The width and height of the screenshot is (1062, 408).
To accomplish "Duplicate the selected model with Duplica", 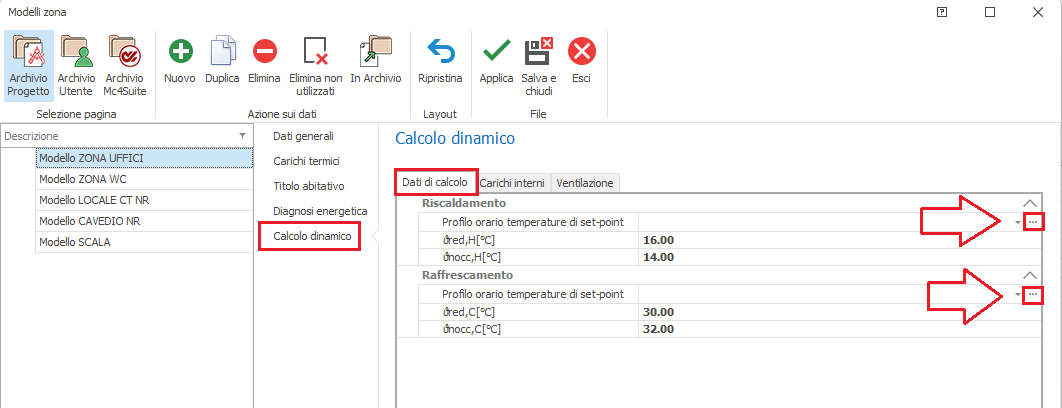I will tap(222, 51).
